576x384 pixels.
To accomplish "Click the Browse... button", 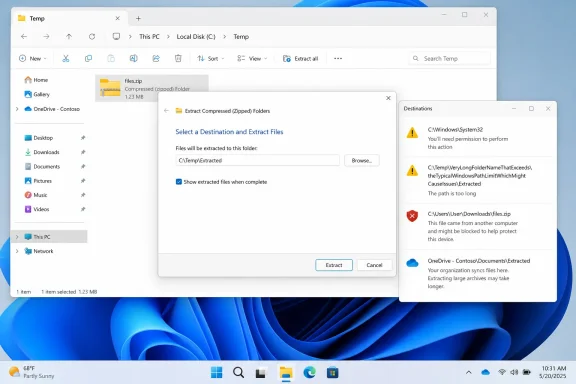I will click(362, 161).
